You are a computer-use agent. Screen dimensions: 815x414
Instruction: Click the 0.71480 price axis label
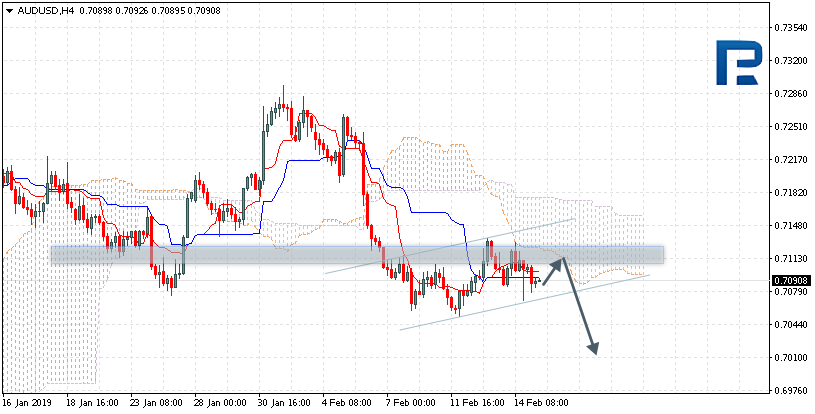[x=792, y=225]
